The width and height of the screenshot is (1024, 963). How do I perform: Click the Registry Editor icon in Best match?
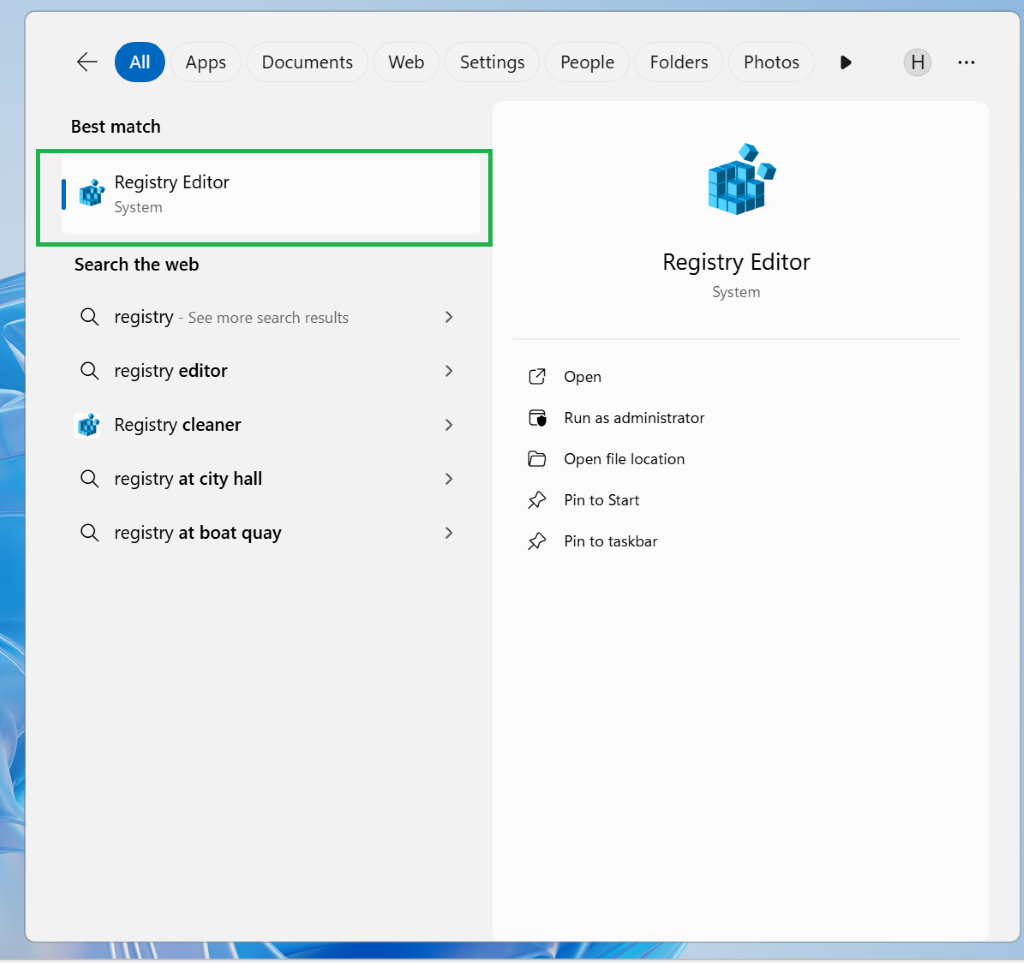(91, 193)
